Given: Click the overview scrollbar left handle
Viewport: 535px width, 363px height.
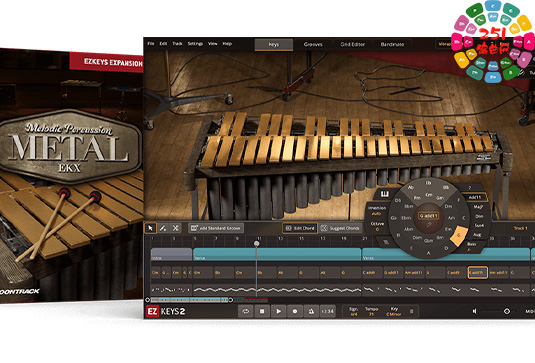Looking at the screenshot, I should tap(148, 300).
